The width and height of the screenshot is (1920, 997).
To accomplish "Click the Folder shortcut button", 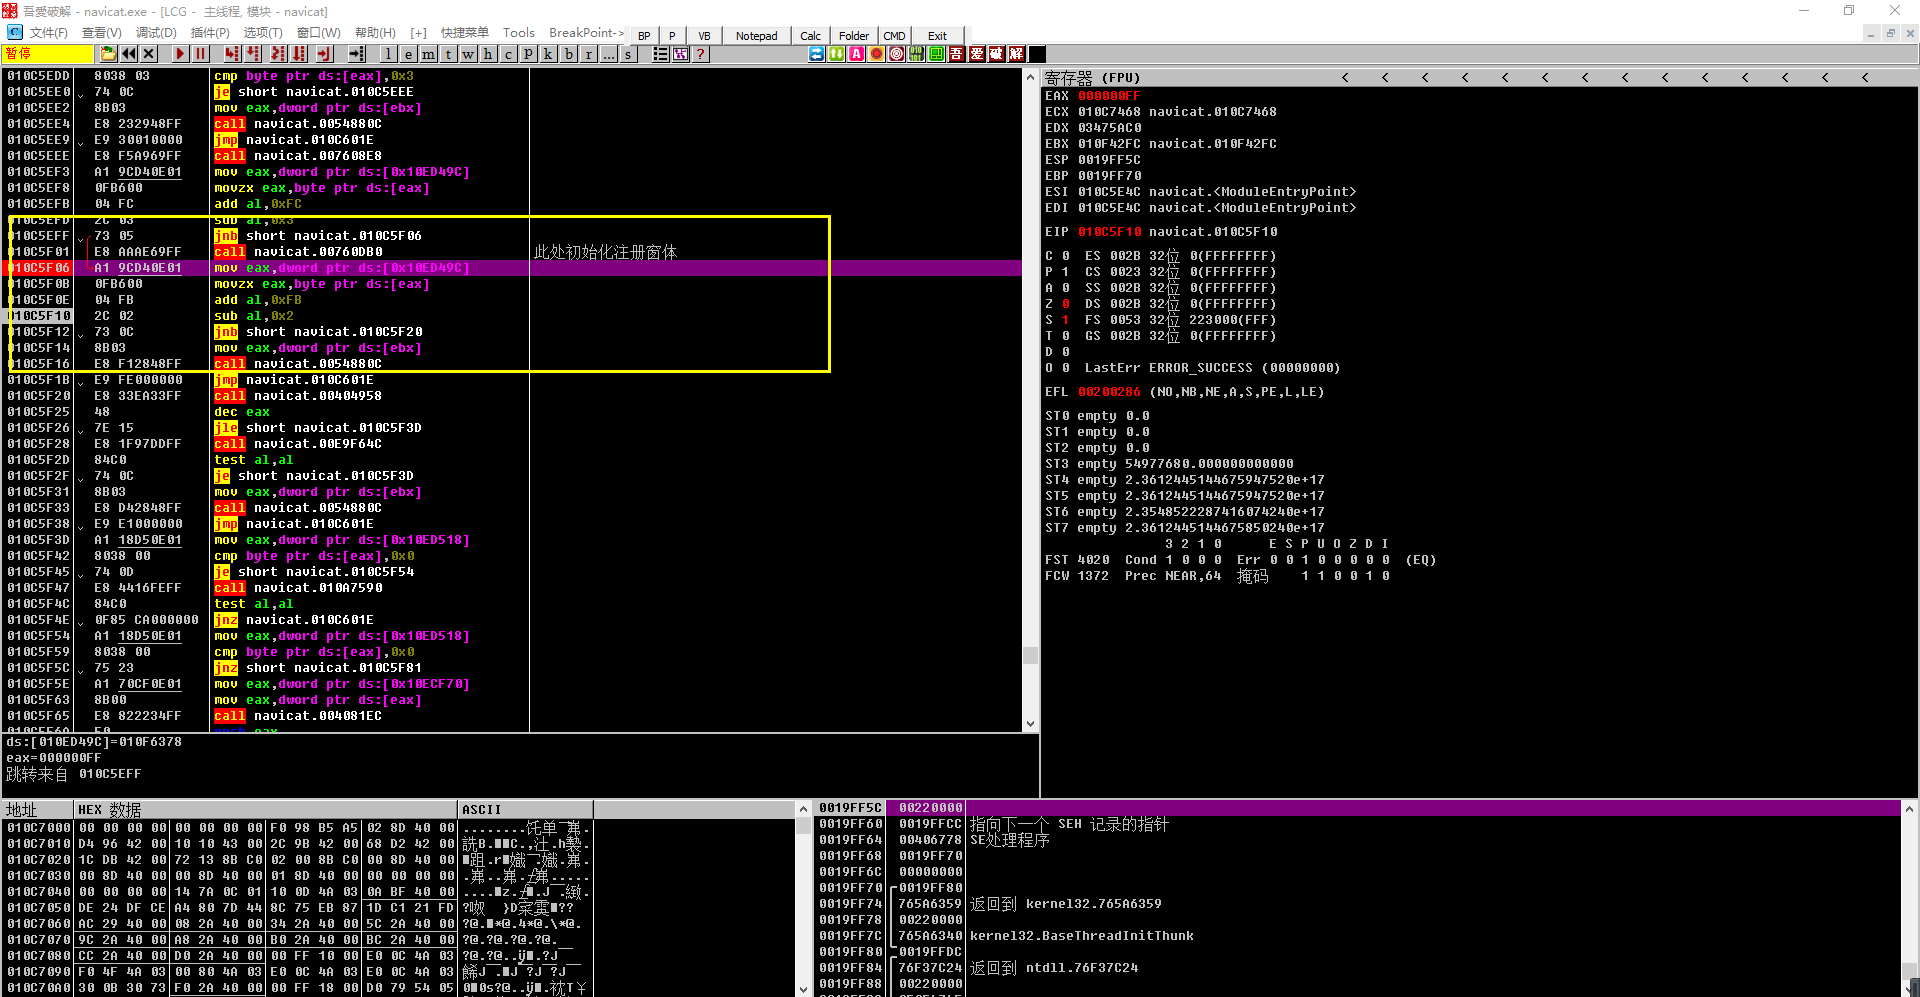I will click(854, 36).
